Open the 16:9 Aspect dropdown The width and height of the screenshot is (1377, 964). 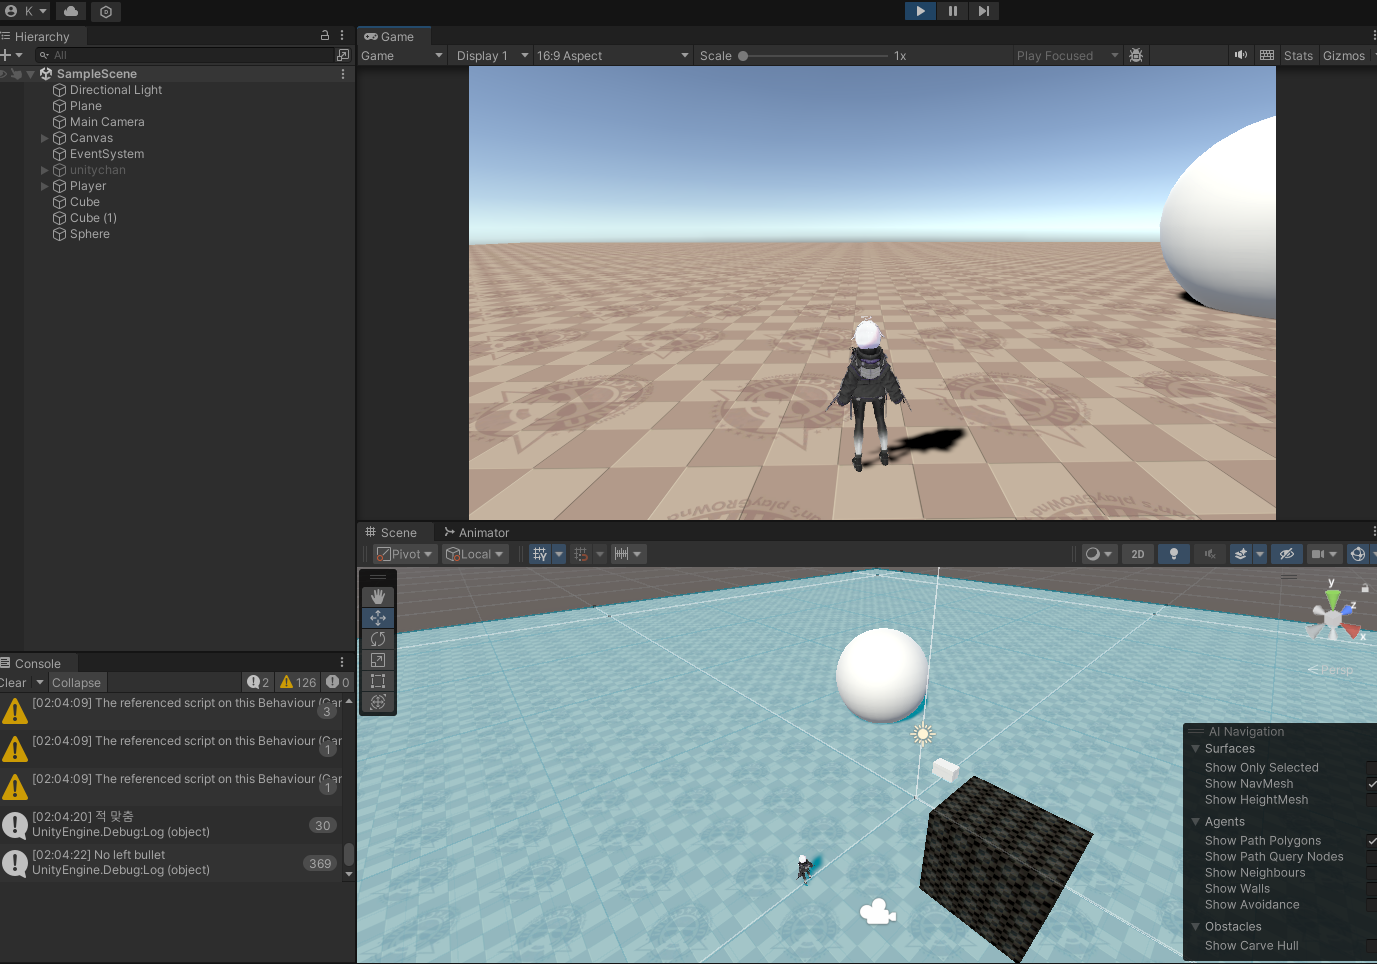612,56
